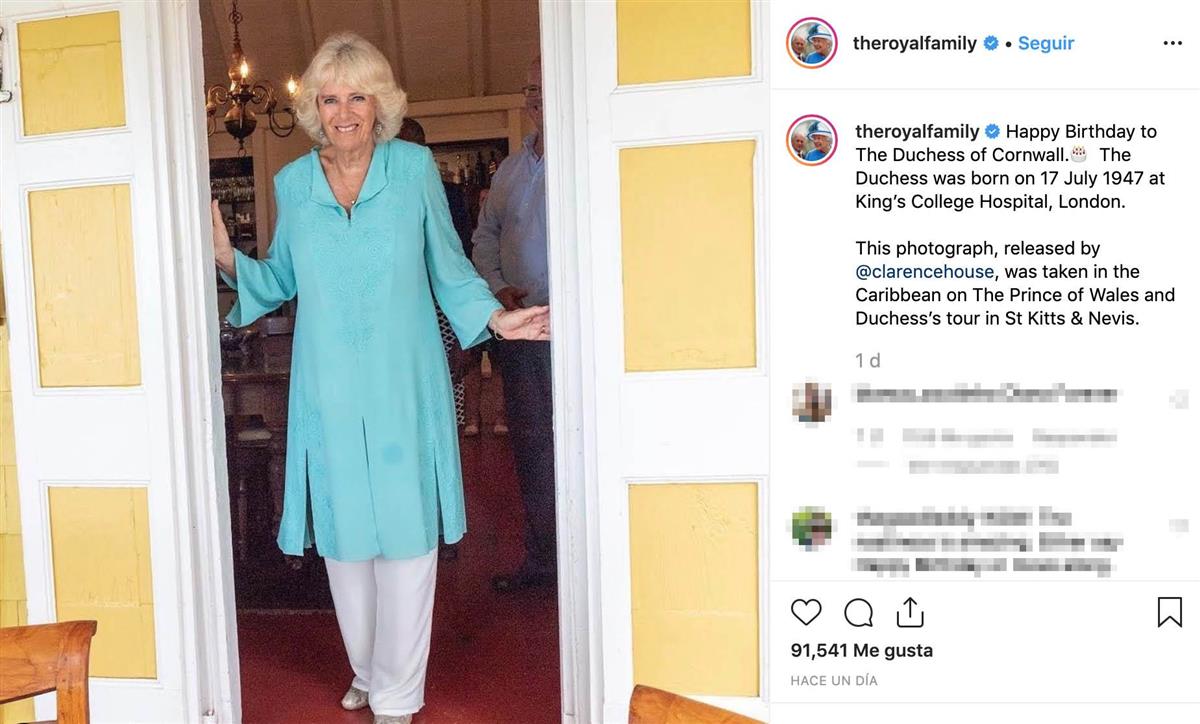
Task: View the 91,541 Me gusta likes list
Action: [x=862, y=650]
